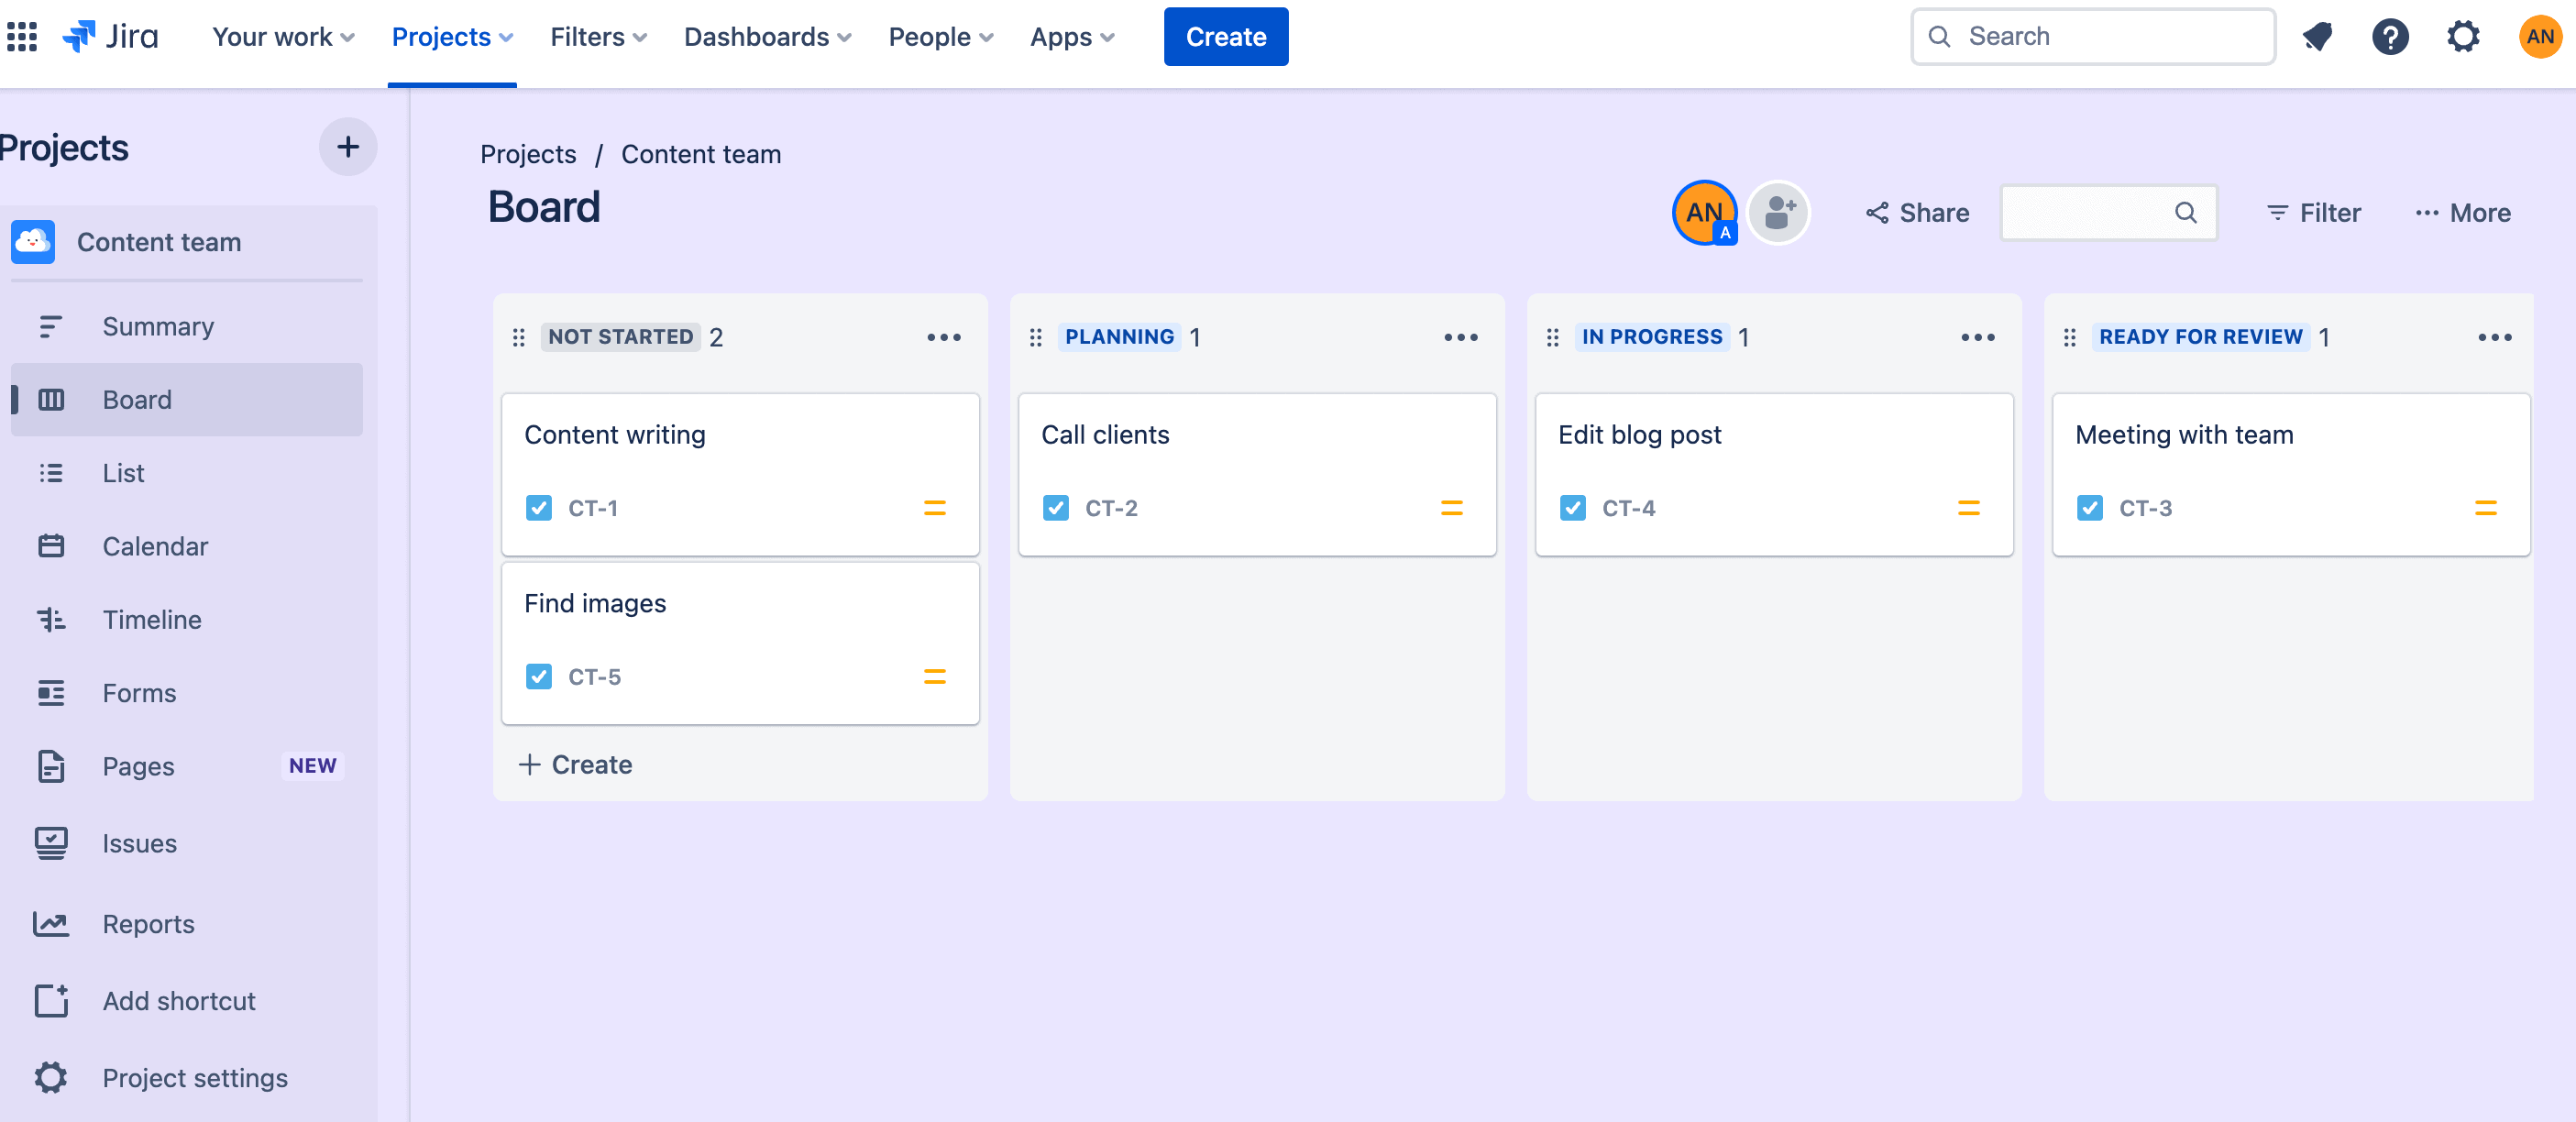The width and height of the screenshot is (2576, 1122).
Task: Open the Projects dropdown menu
Action: point(454,36)
